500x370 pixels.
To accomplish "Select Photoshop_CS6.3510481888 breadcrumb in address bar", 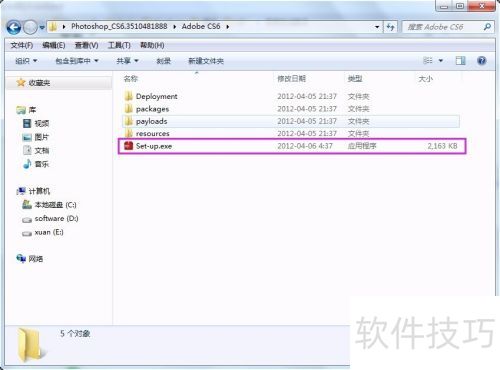I will click(x=119, y=26).
